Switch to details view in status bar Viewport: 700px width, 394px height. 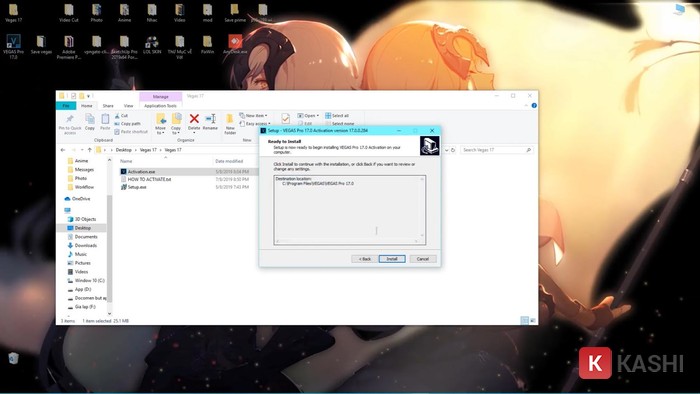pos(525,320)
